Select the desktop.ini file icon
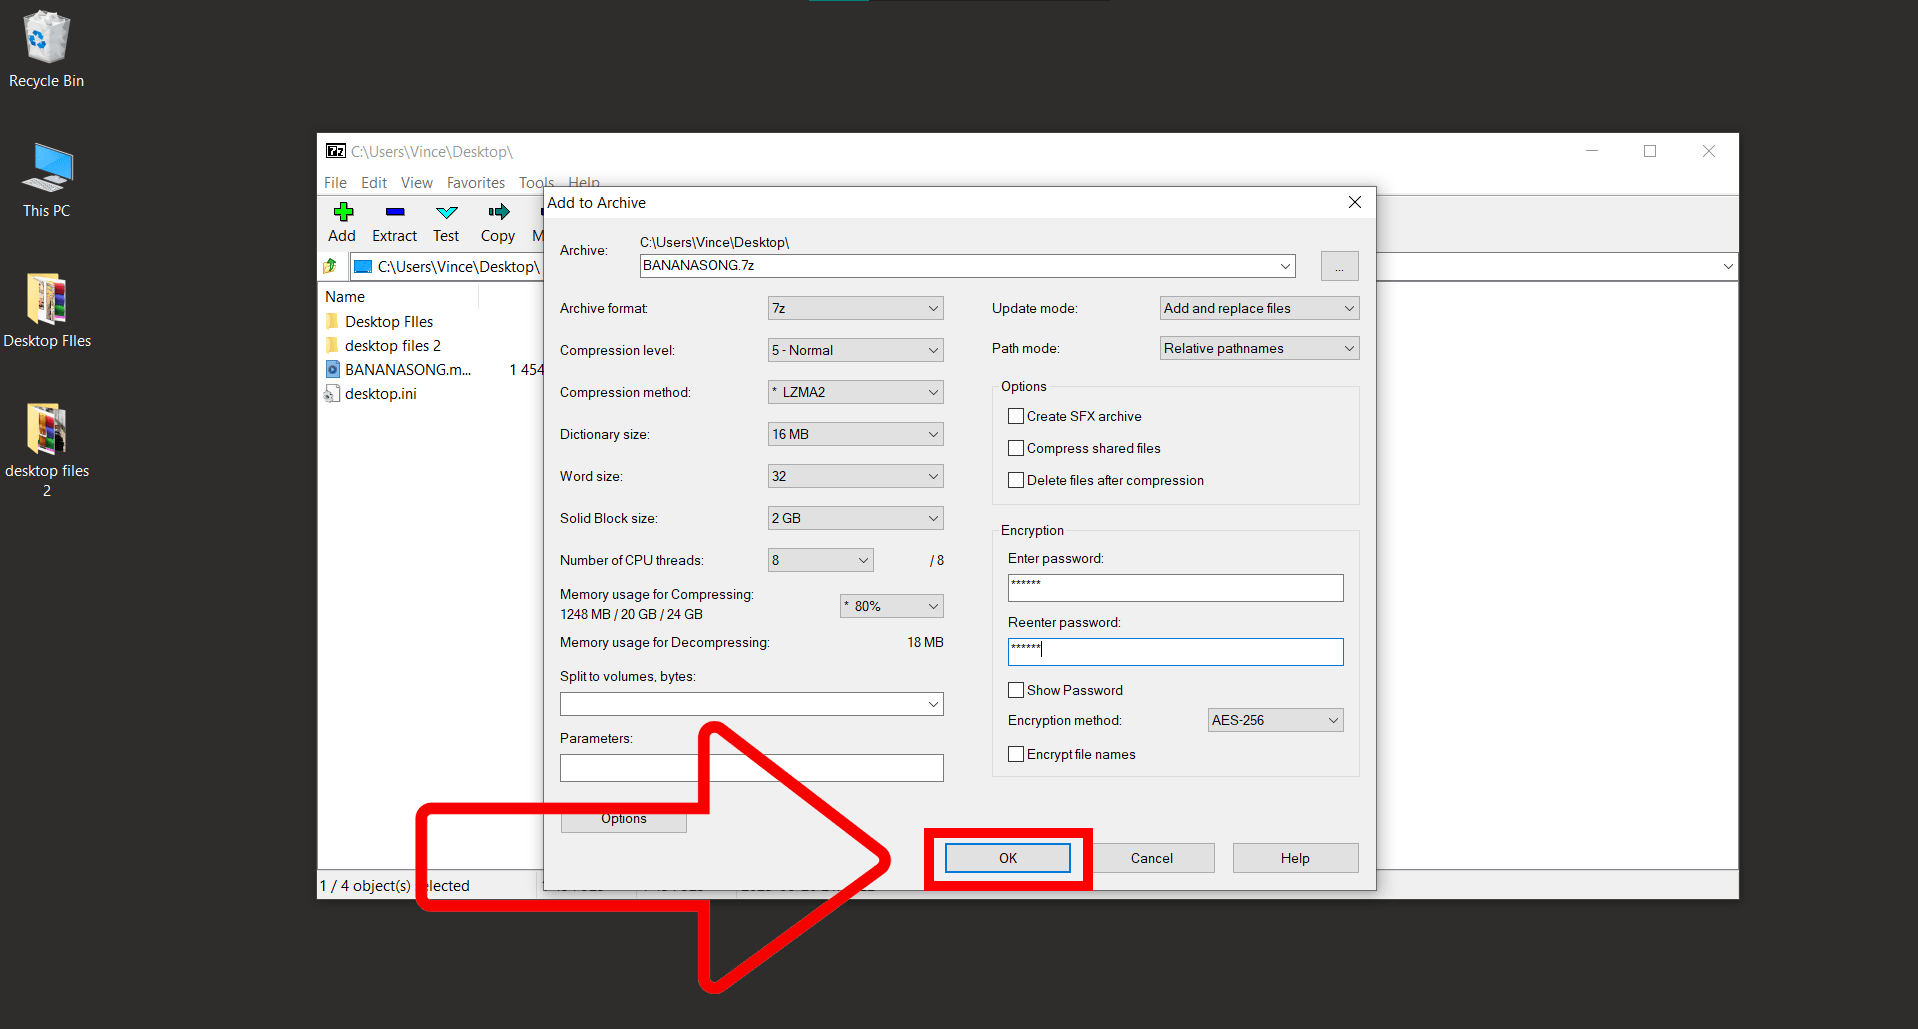The height and width of the screenshot is (1029, 1918). pos(333,393)
